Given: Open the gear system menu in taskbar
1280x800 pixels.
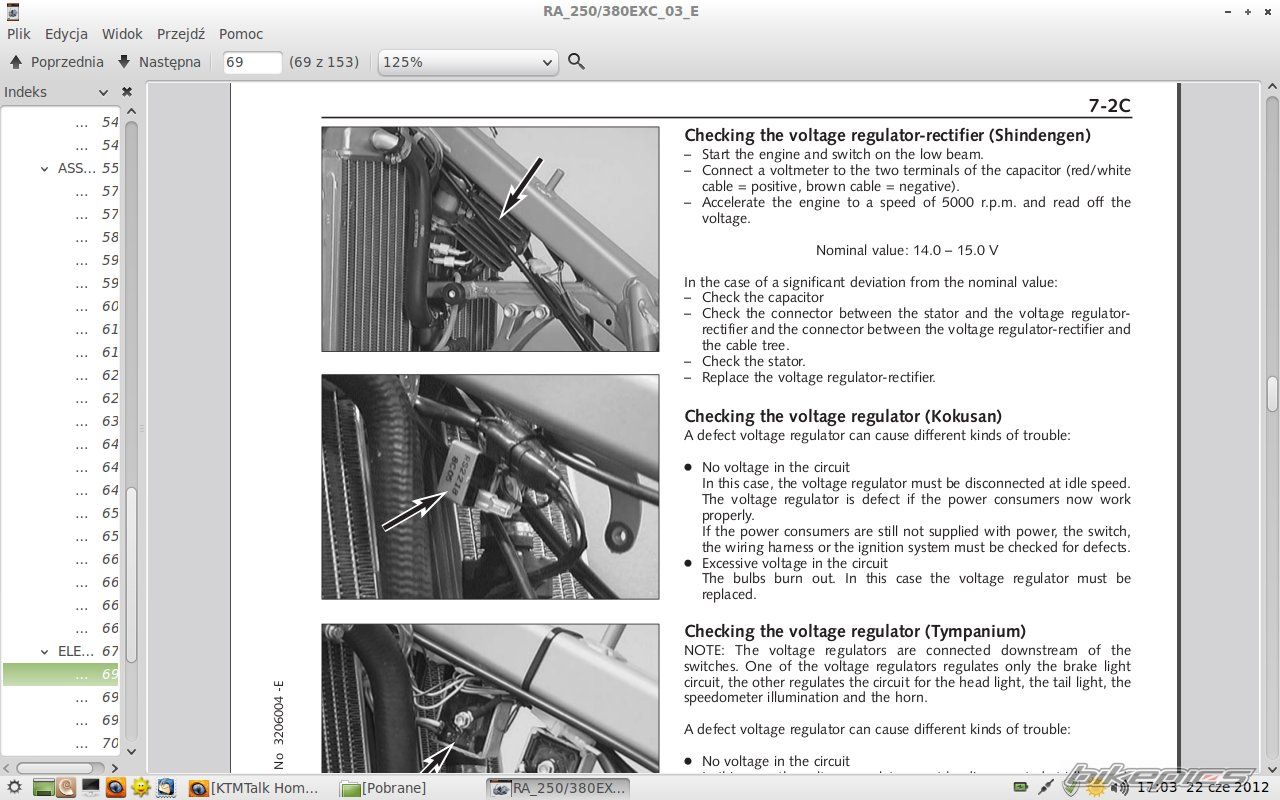Looking at the screenshot, I should click(14, 788).
